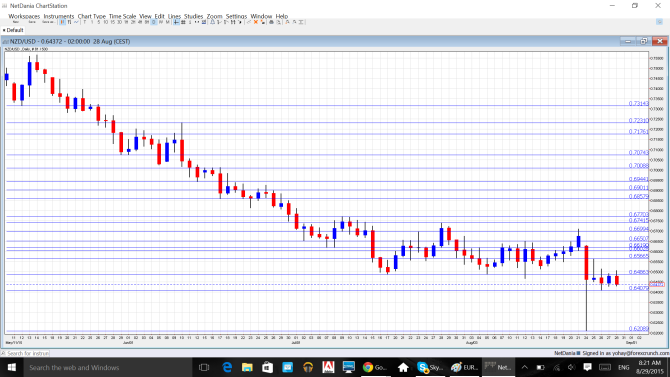This screenshot has height=377, width=670.
Task: Click the 0.7008 horizontal line label
Action: [638, 166]
